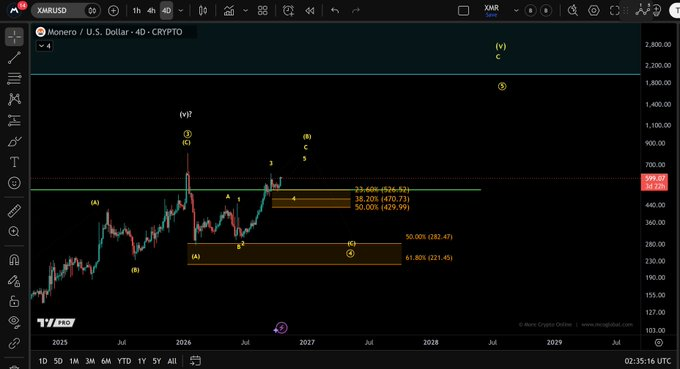This screenshot has width=680, height=369.
Task: Select the YTD date range
Action: [124, 361]
